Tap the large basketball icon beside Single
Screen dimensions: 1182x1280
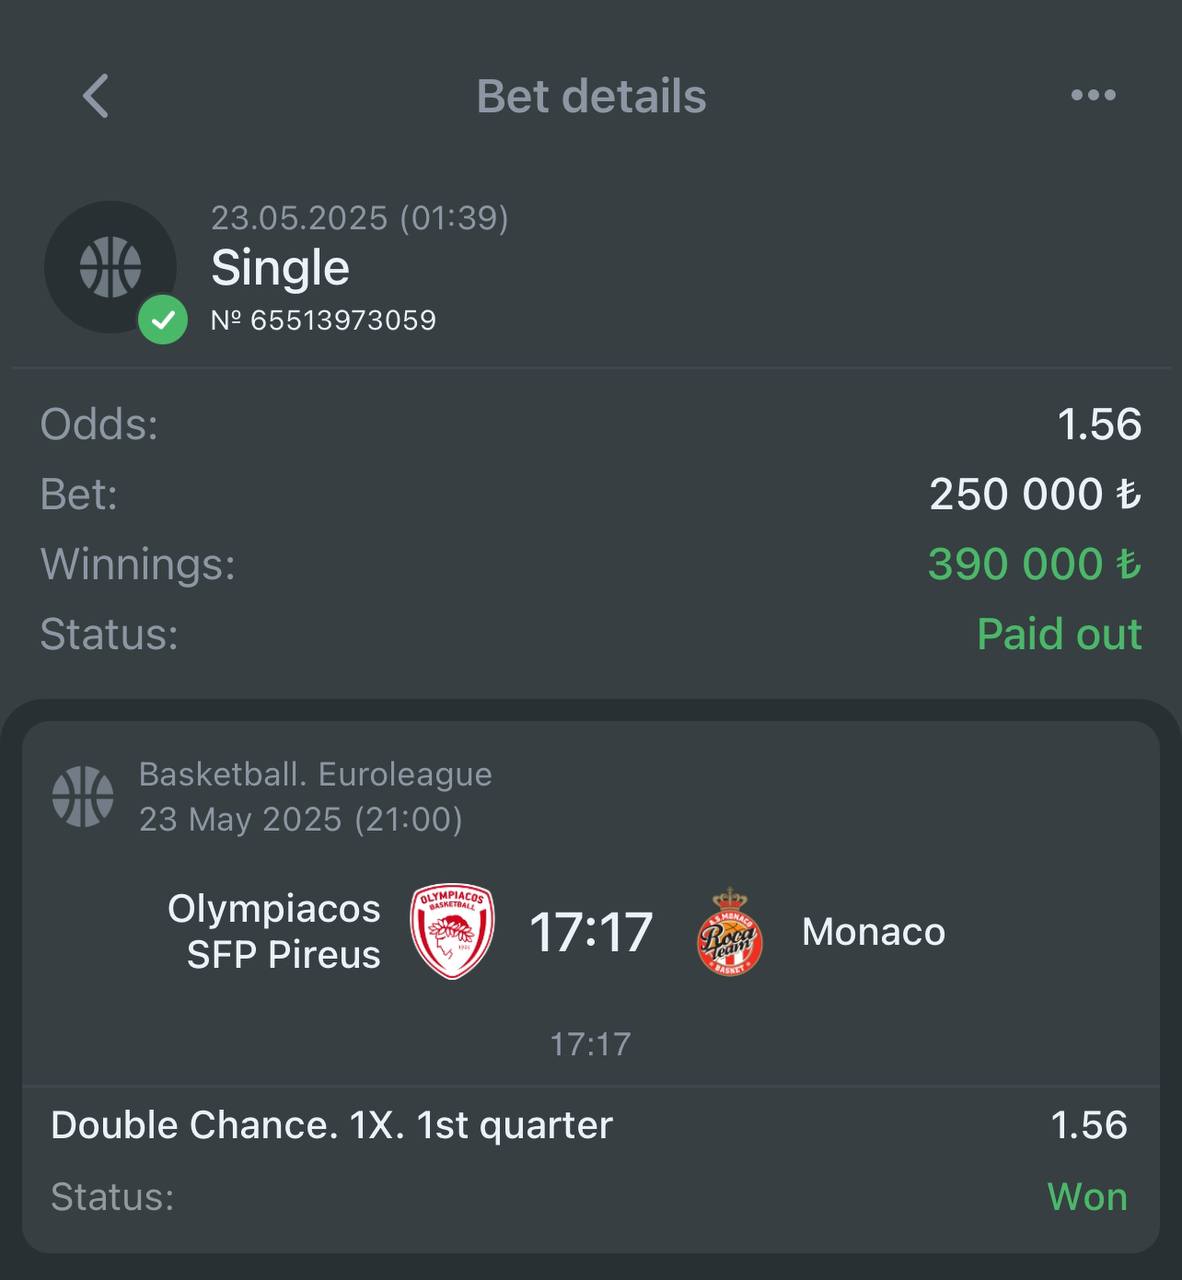point(110,267)
